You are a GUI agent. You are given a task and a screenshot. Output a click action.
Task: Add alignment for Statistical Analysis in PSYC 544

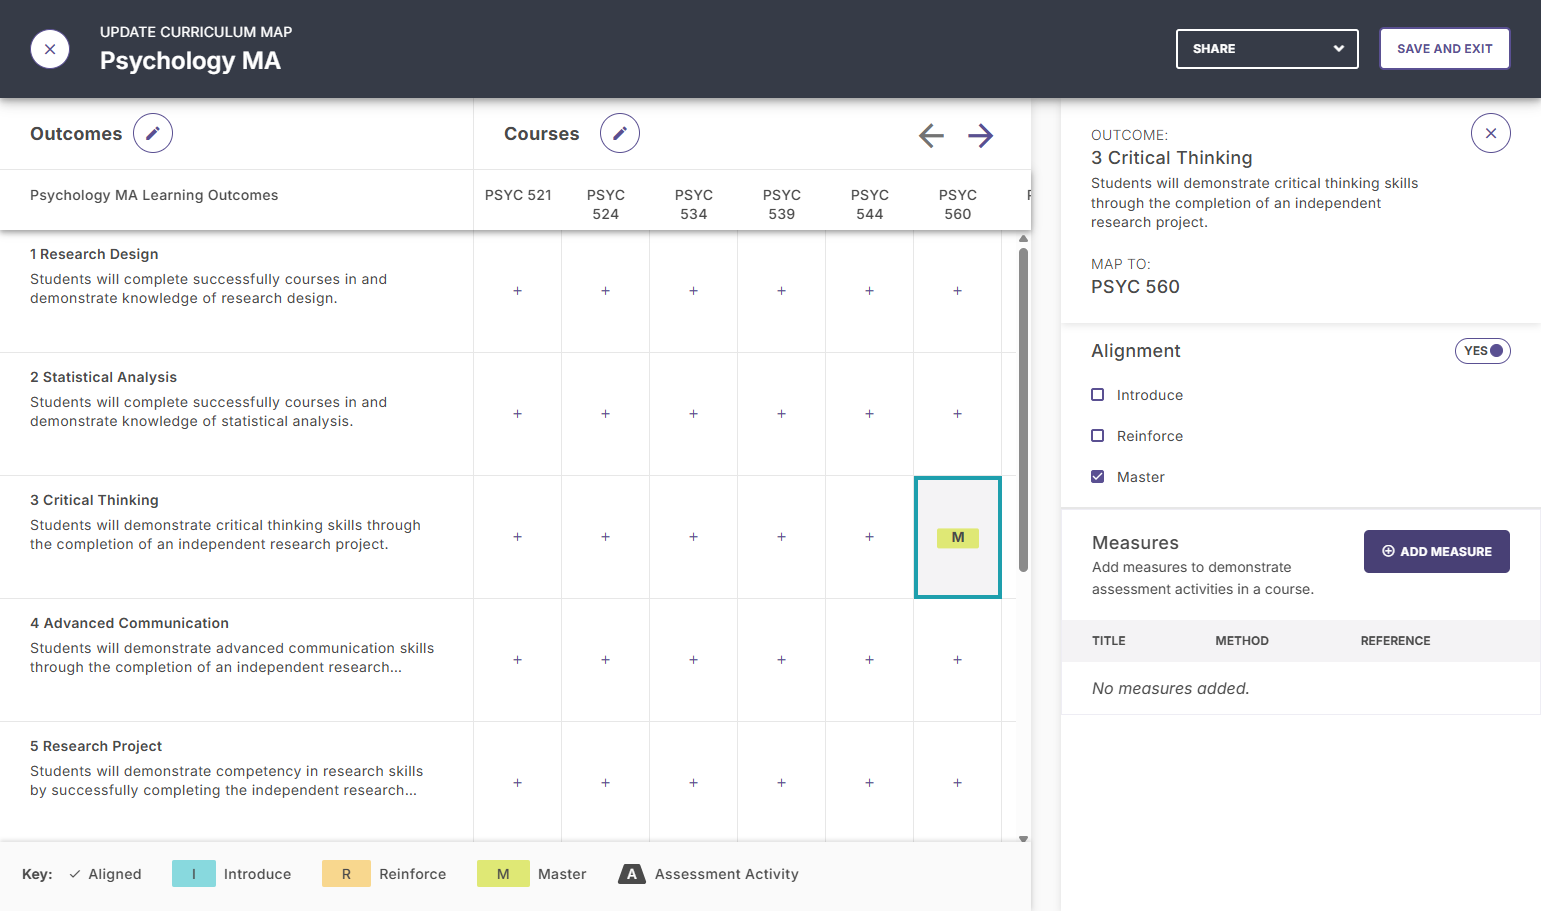click(869, 414)
